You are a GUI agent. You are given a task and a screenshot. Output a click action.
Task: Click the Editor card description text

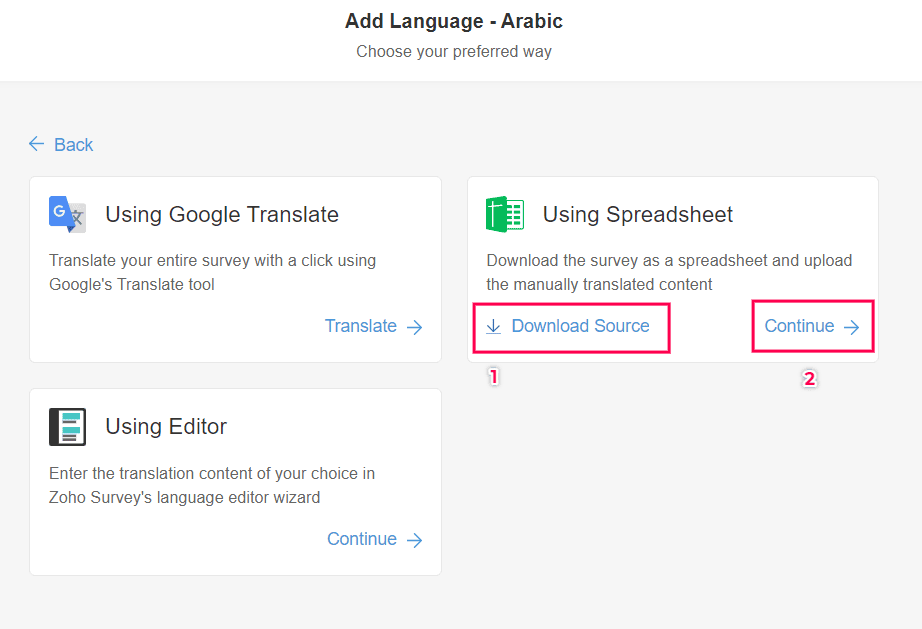point(212,485)
